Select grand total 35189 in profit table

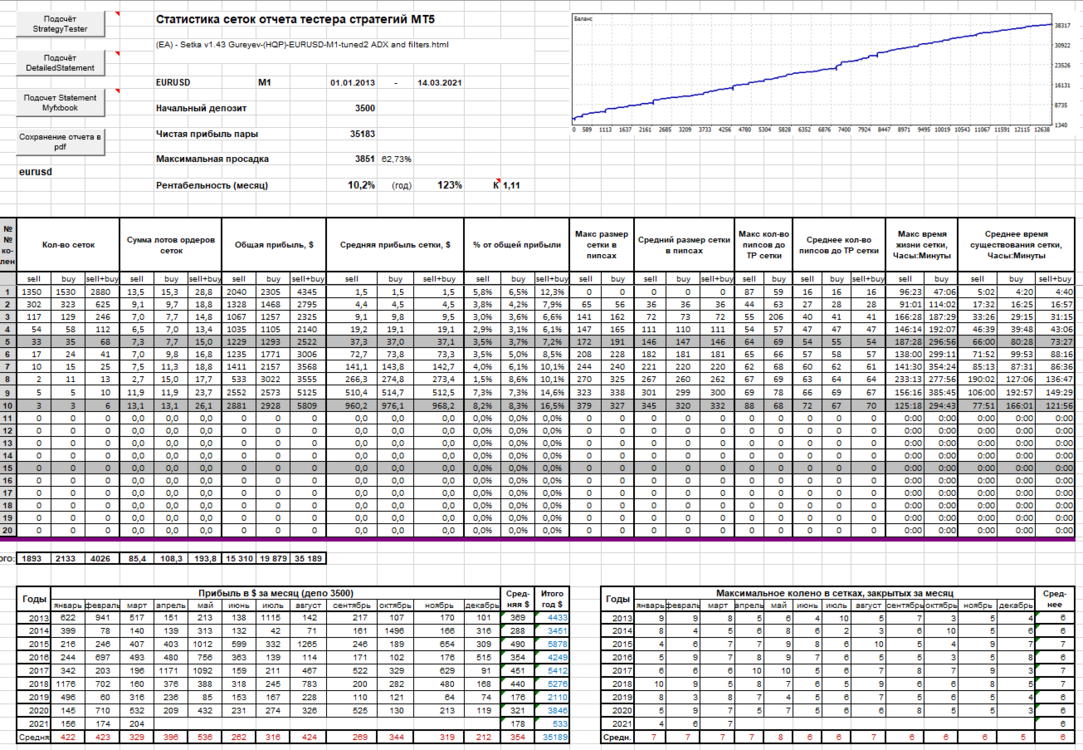tap(552, 738)
